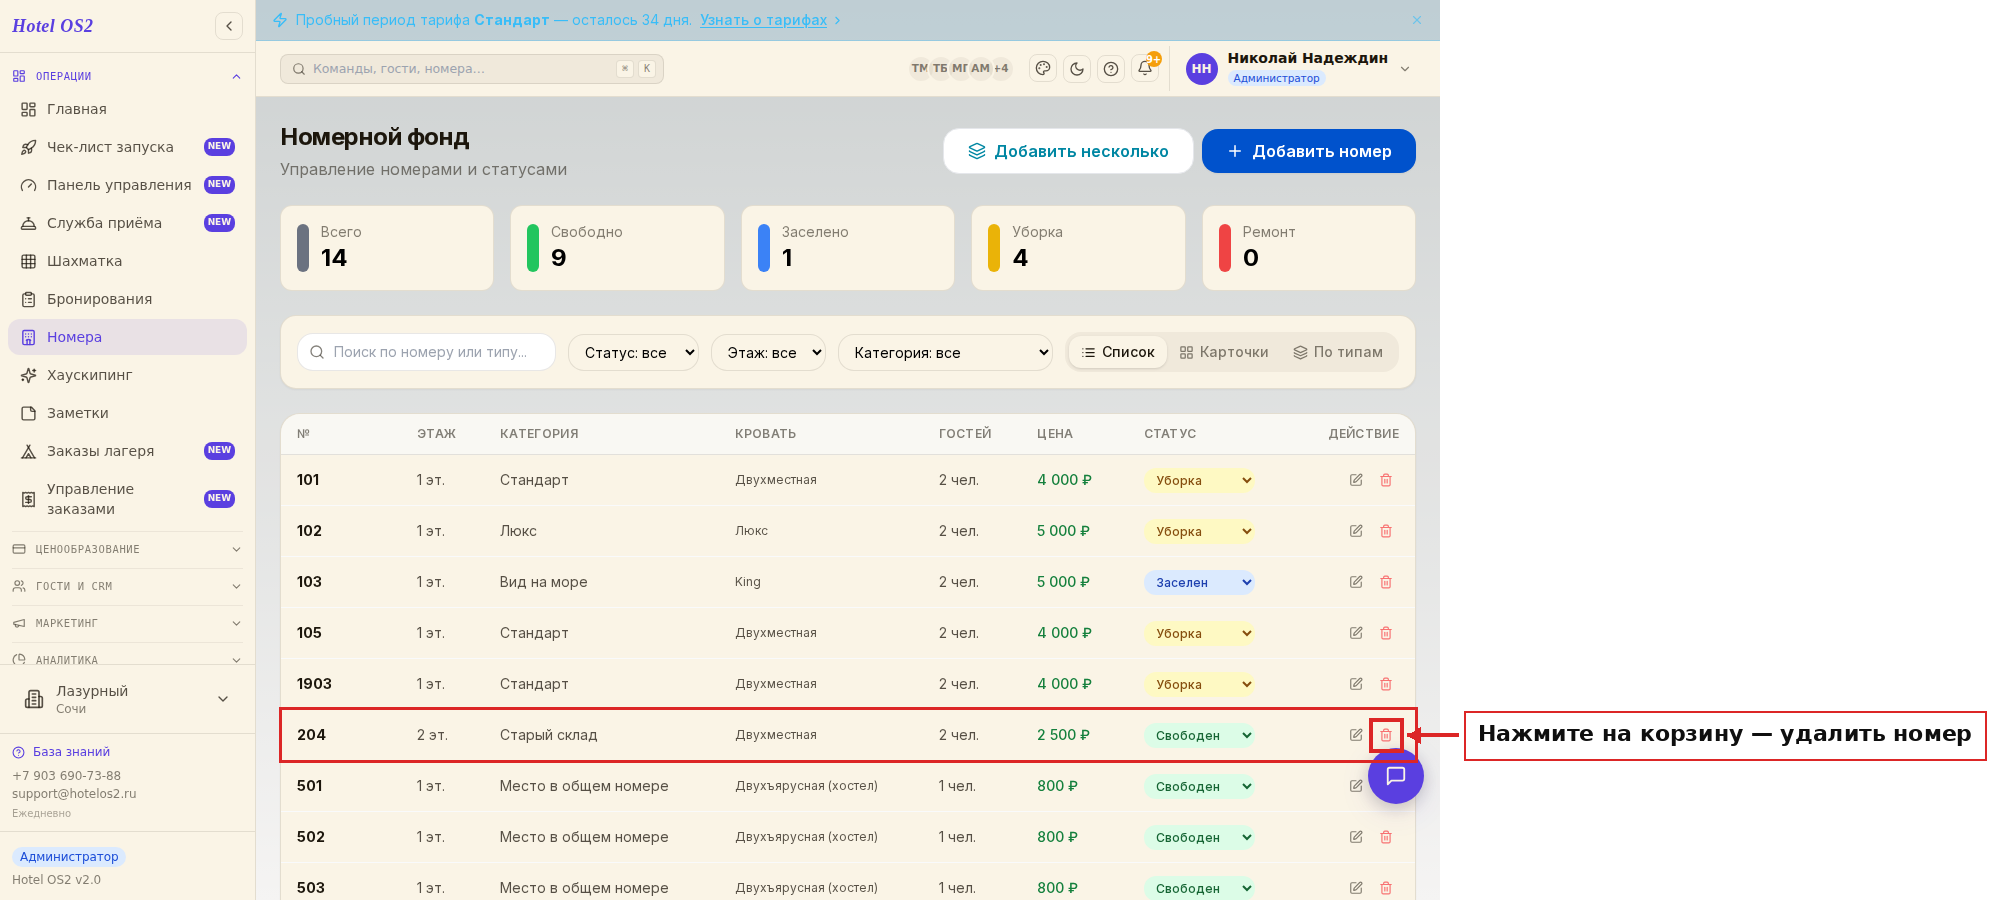This screenshot has height=900, width=2010.
Task: Open the theme palette icon
Action: [x=1043, y=69]
